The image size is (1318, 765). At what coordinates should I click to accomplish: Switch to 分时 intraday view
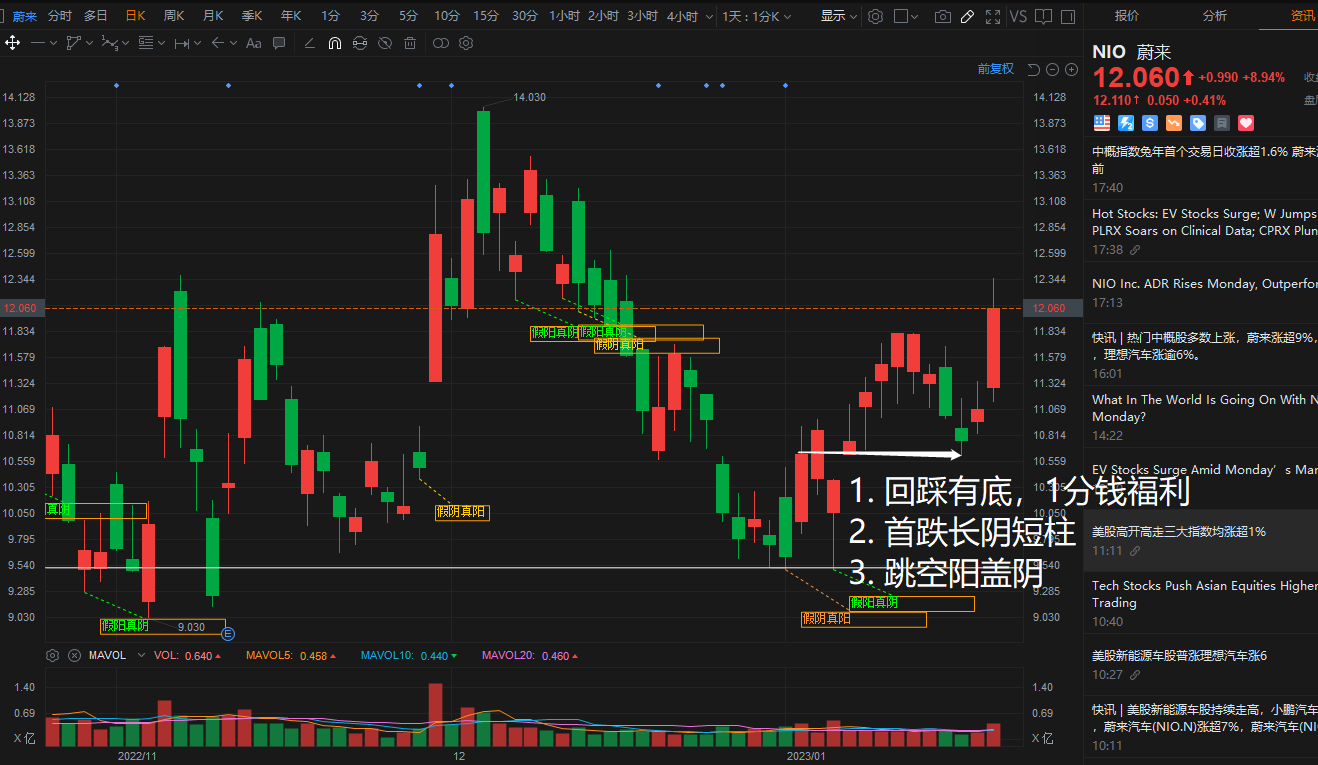tap(60, 16)
